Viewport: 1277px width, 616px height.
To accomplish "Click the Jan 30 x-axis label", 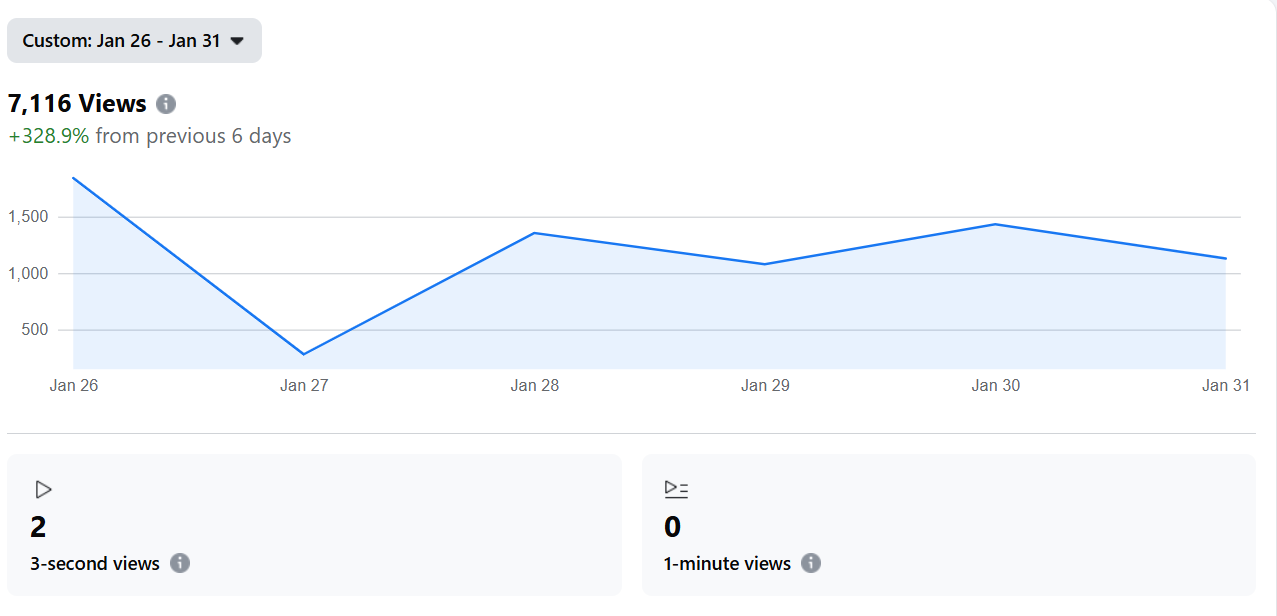I will click(x=996, y=386).
